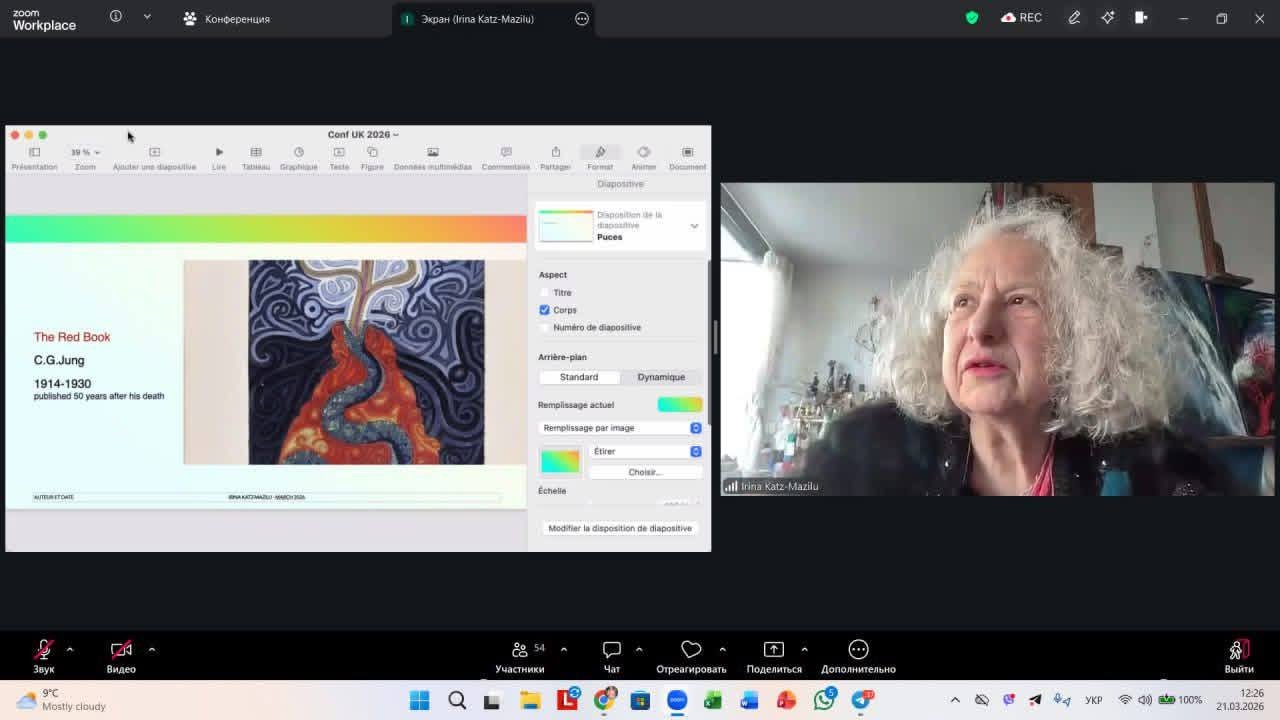Open the meeting info icon in Zoom

point(116,17)
